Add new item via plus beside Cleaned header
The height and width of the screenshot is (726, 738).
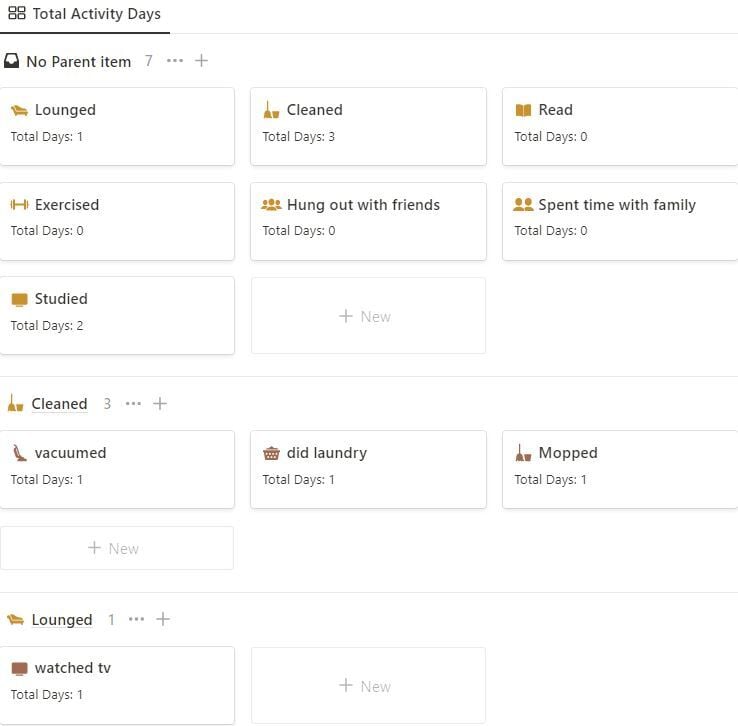pos(160,404)
